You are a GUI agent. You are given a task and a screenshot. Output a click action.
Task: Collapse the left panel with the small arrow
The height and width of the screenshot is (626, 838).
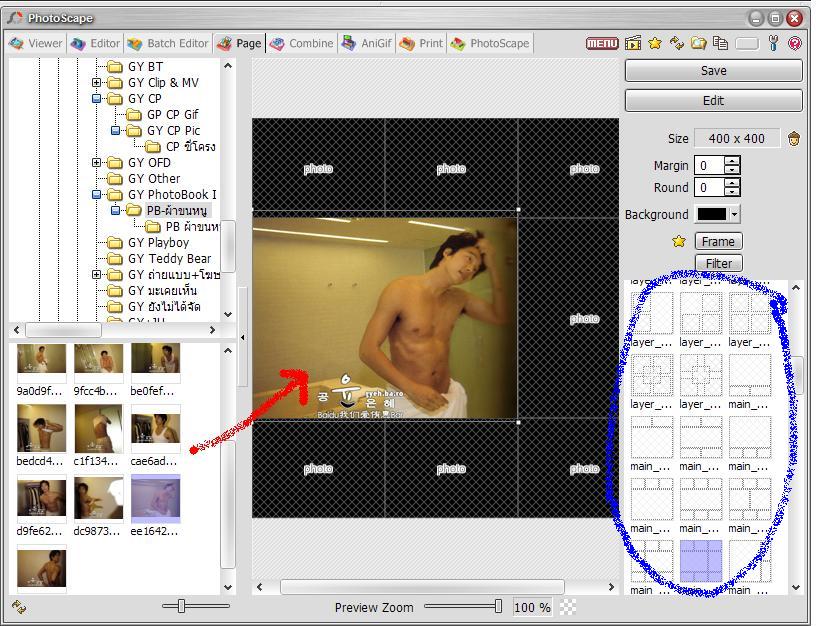pos(243,337)
